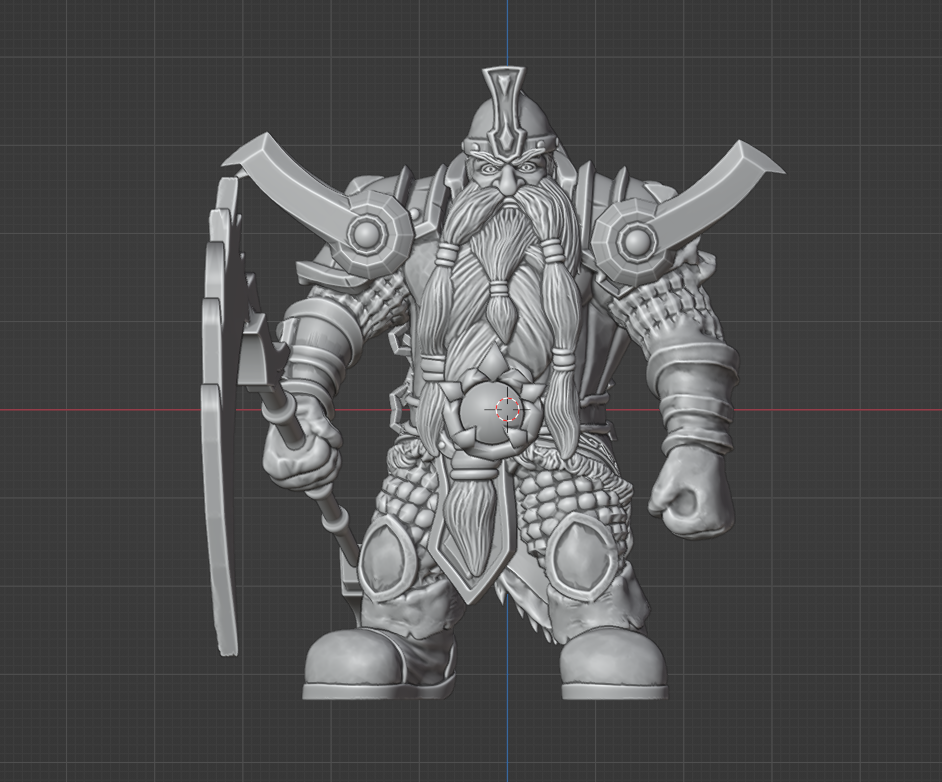Click the 3D cursor at the belt
Viewport: 942px width, 782px height.
[506, 407]
